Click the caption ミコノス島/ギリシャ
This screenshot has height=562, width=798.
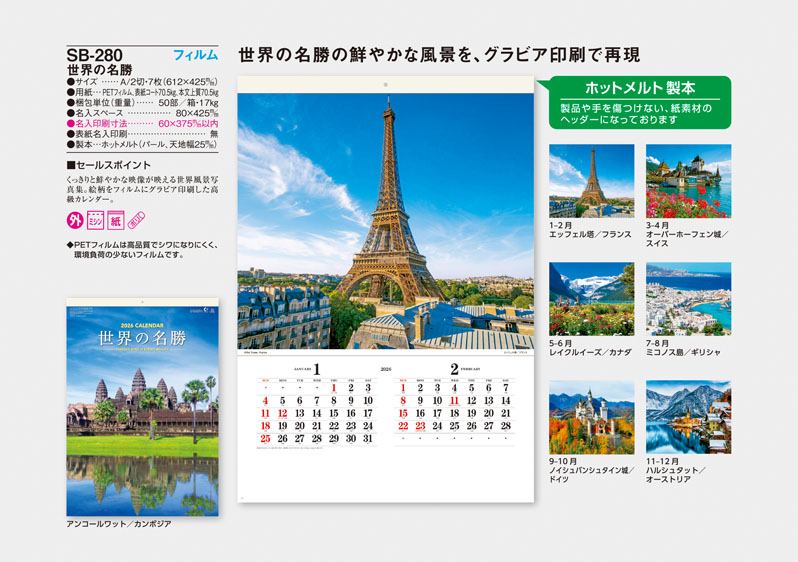(x=683, y=352)
